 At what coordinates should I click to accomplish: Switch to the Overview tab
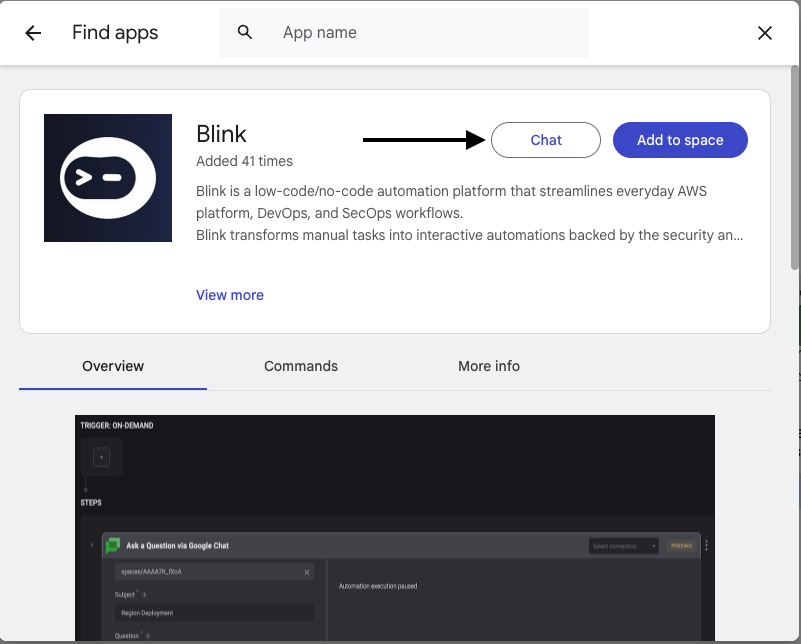point(113,366)
